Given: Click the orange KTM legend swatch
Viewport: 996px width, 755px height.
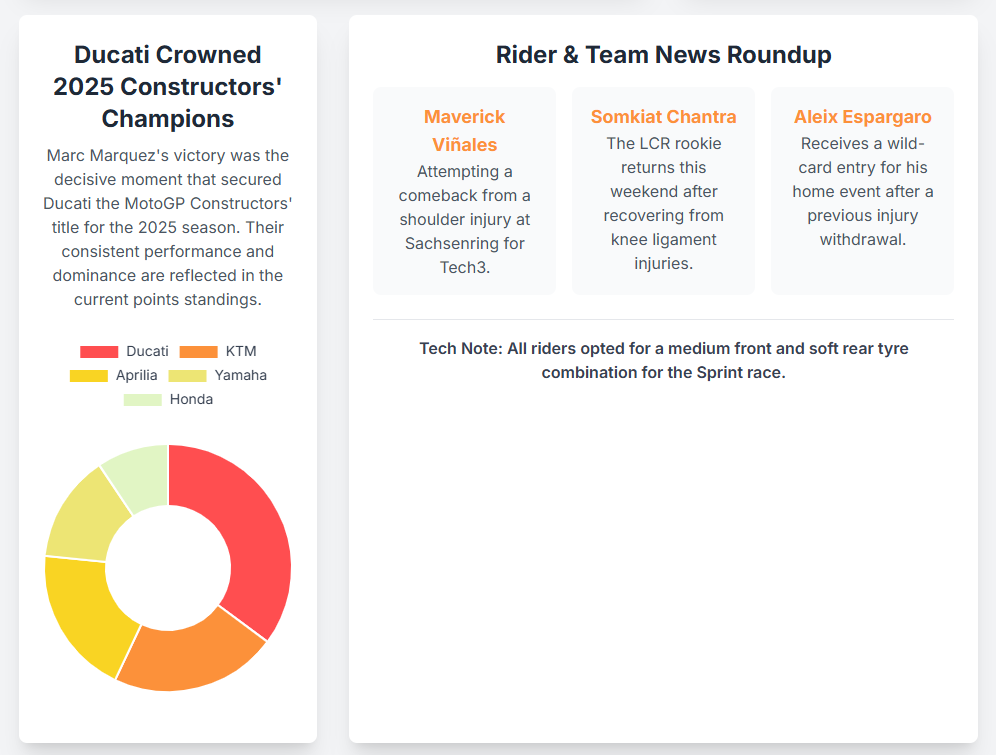Looking at the screenshot, I should click(x=198, y=351).
